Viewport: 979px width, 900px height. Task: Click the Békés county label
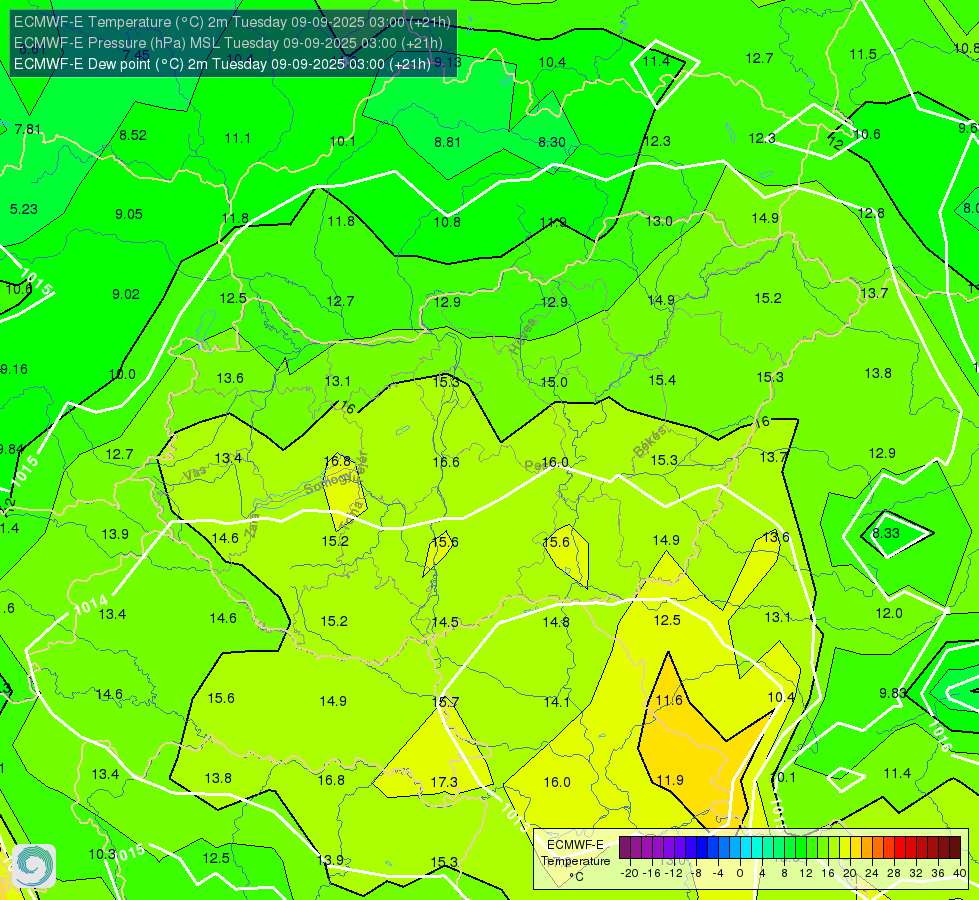coord(650,442)
